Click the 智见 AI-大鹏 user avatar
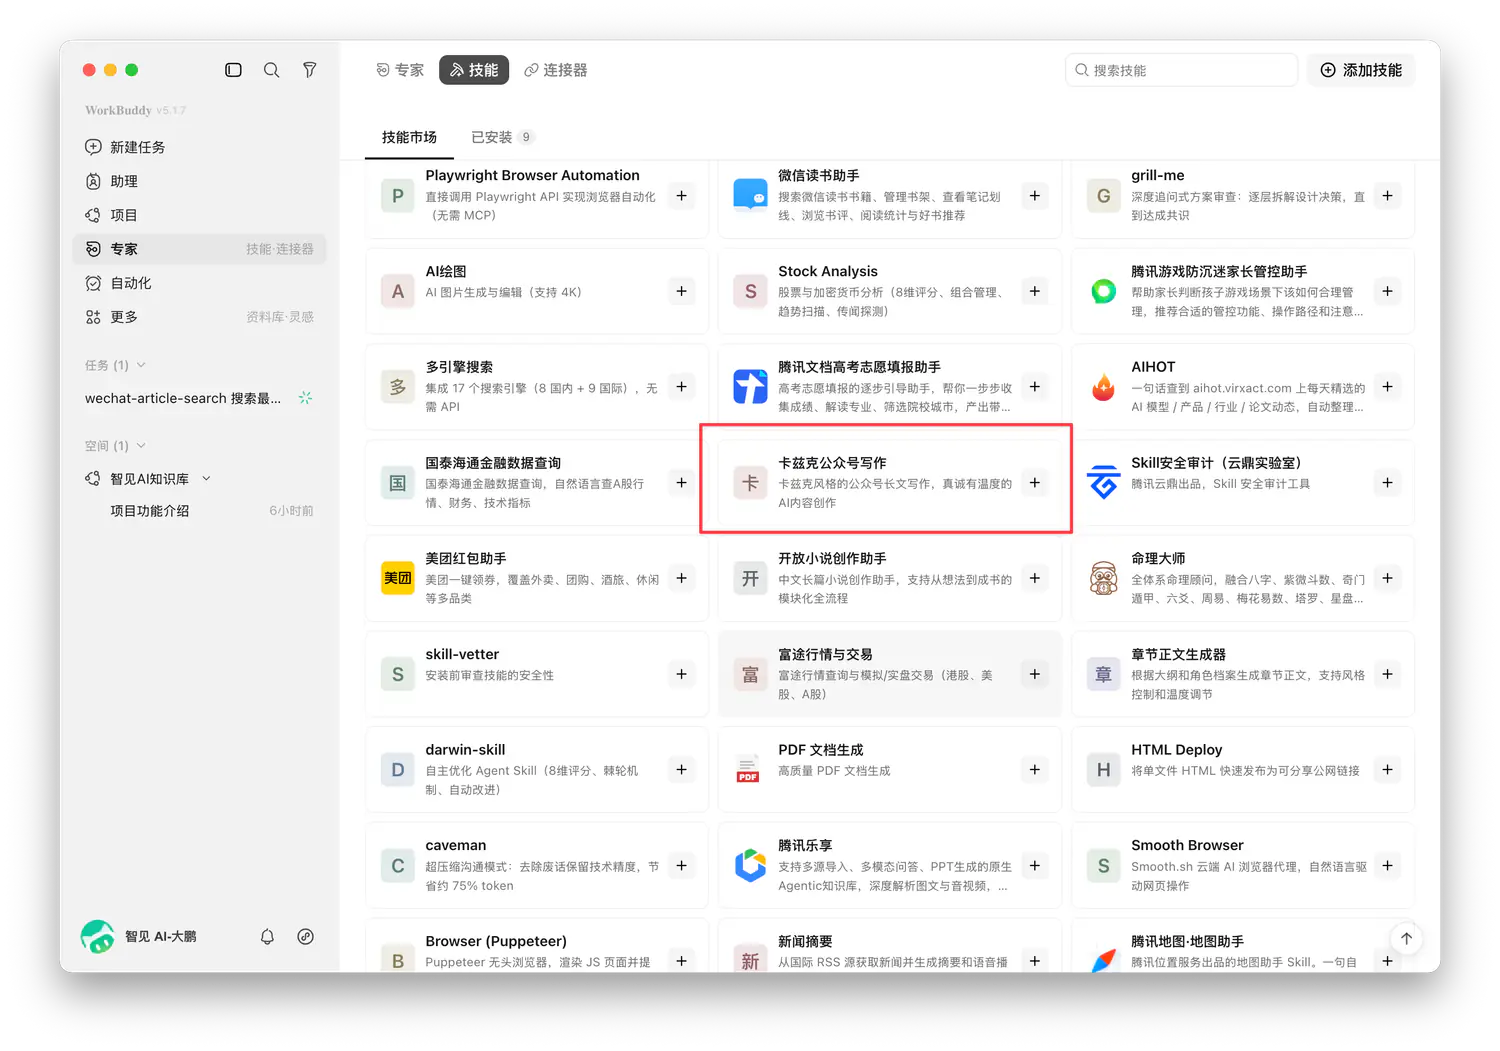 (97, 937)
